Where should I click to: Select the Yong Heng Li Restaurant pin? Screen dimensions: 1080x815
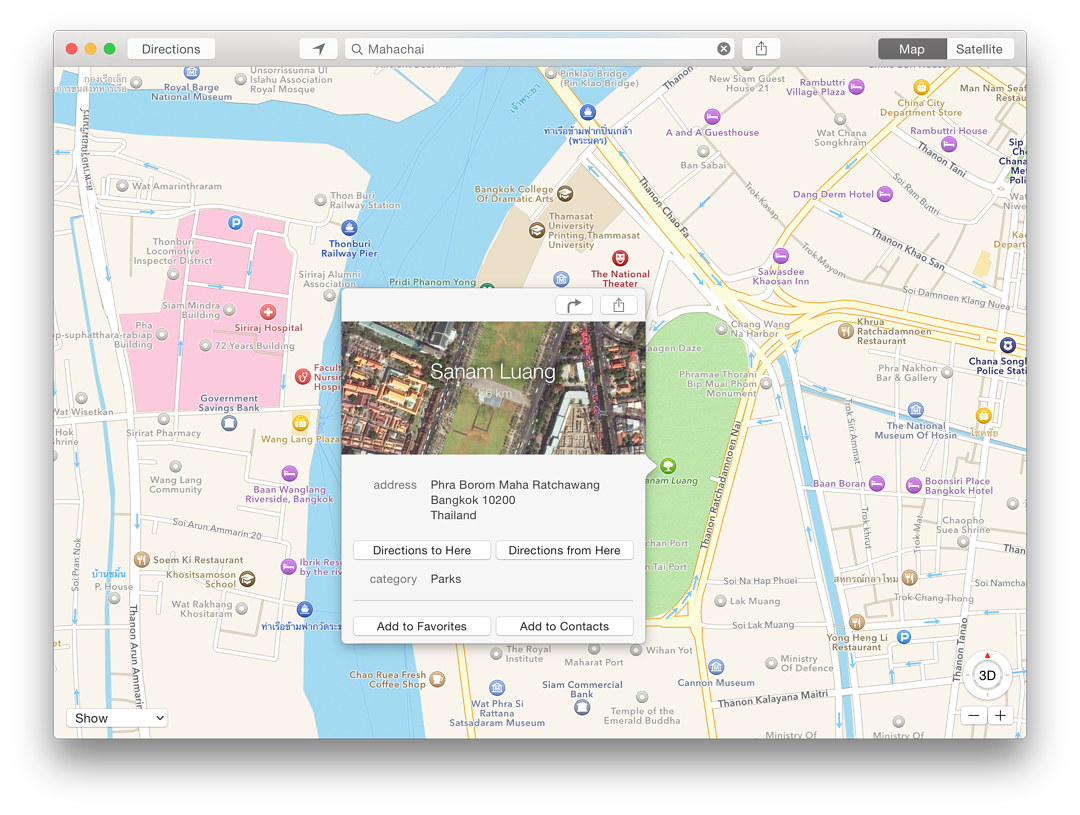(x=856, y=622)
